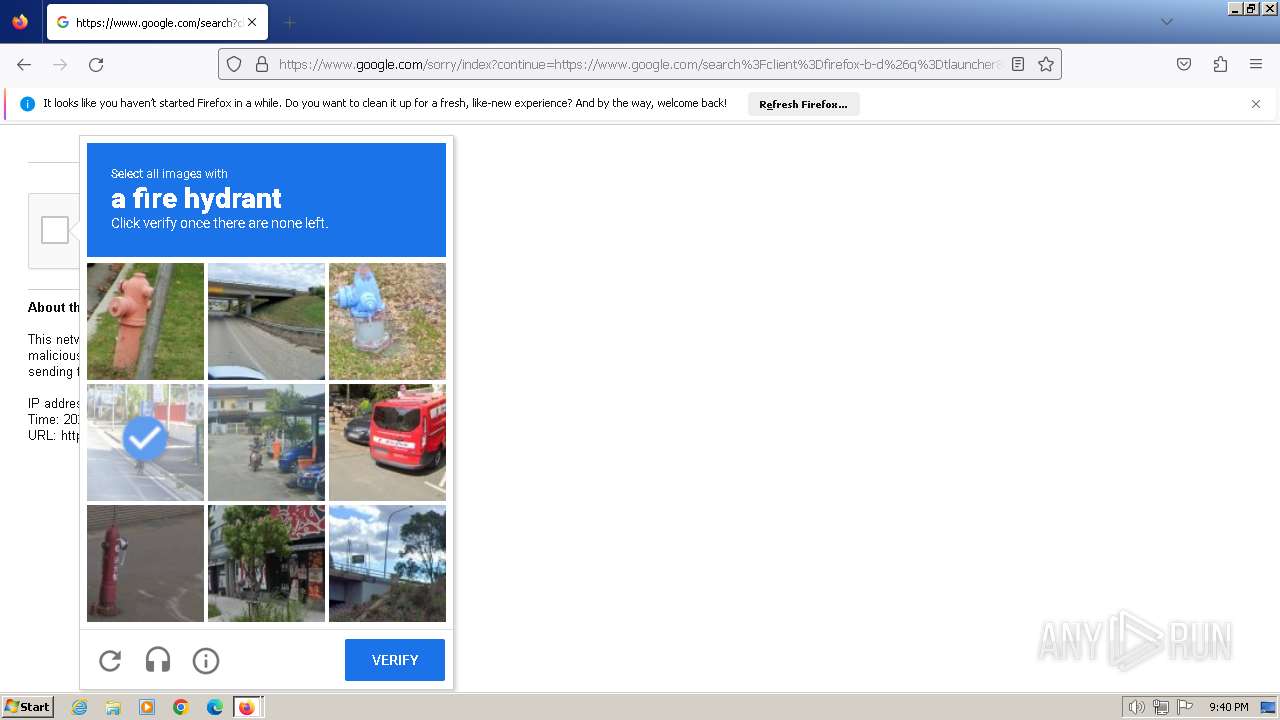Viewport: 1280px width, 720px height.
Task: Go back to previous page
Action: click(x=24, y=64)
